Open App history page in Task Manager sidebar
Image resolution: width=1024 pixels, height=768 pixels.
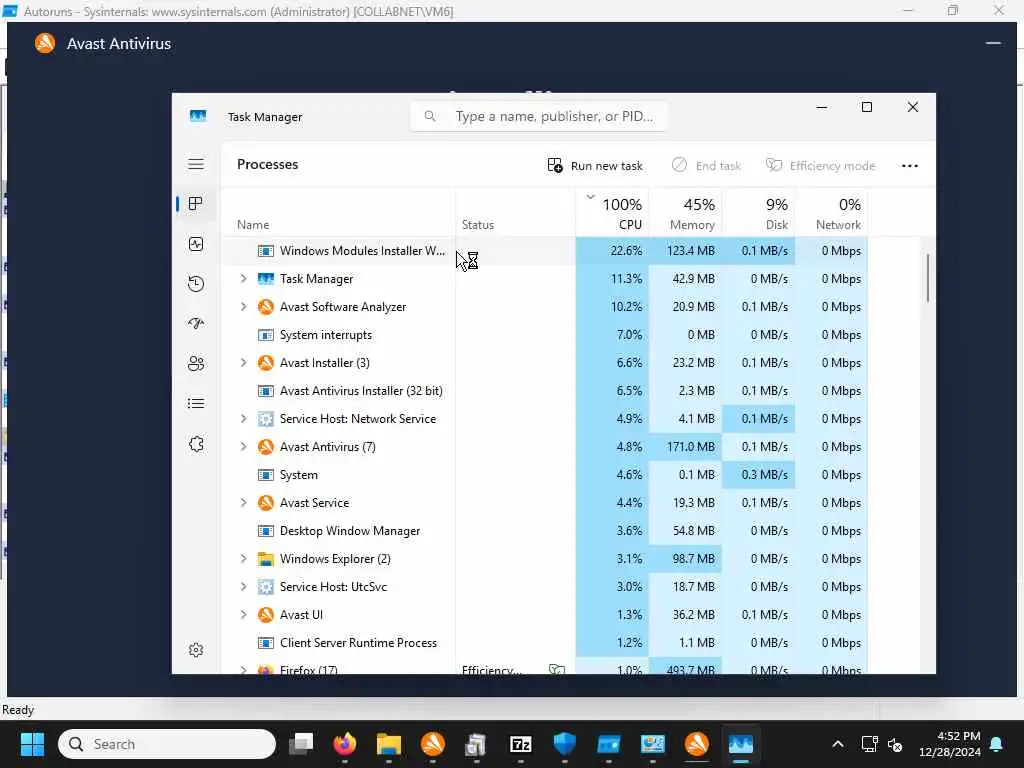pos(196,284)
